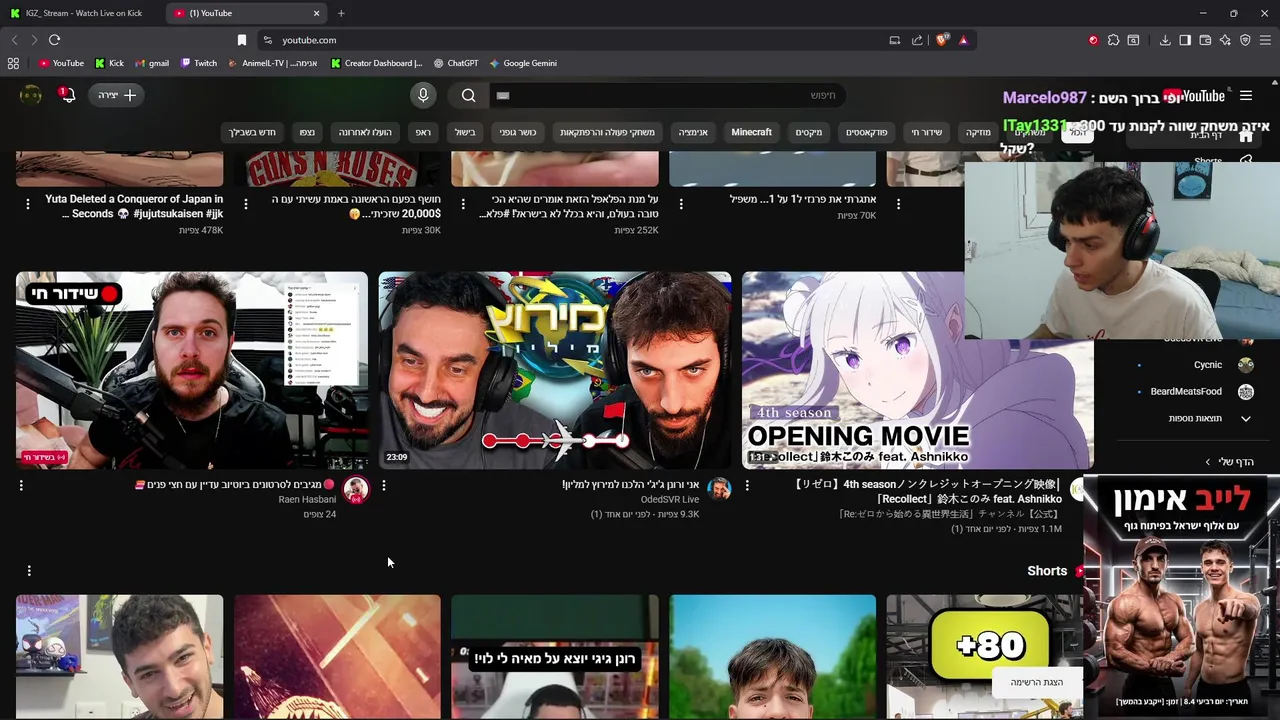The image size is (1280, 720).
Task: Open options for the 70K views short
Action: (681, 203)
